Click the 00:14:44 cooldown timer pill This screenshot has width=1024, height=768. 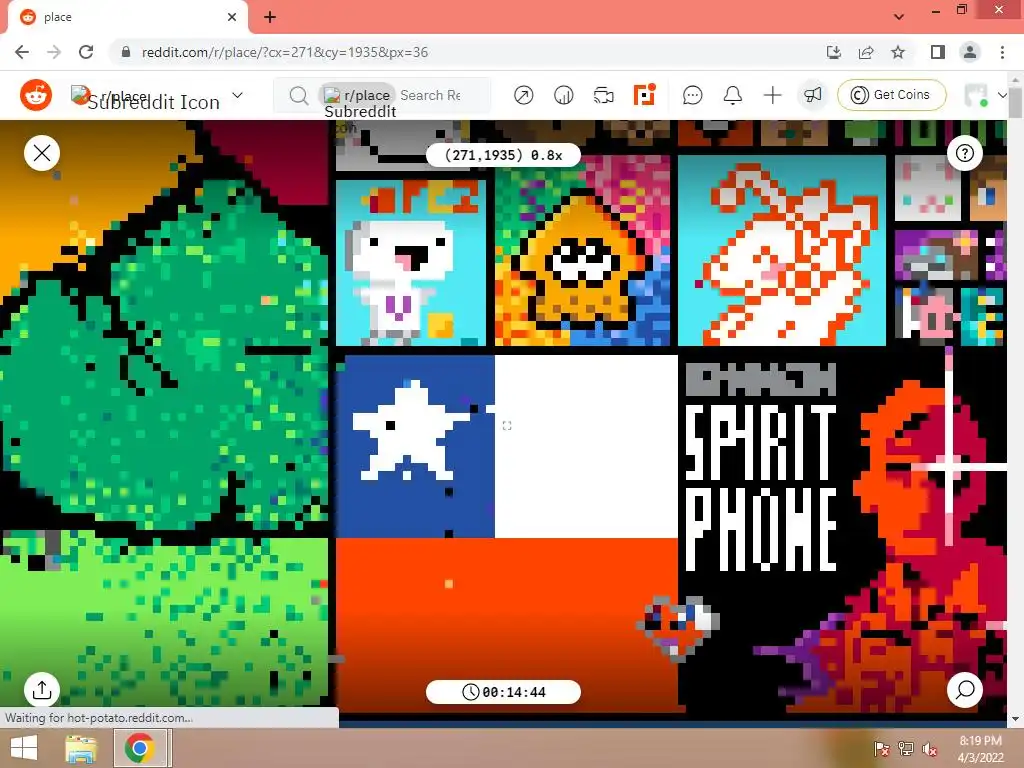pos(503,692)
